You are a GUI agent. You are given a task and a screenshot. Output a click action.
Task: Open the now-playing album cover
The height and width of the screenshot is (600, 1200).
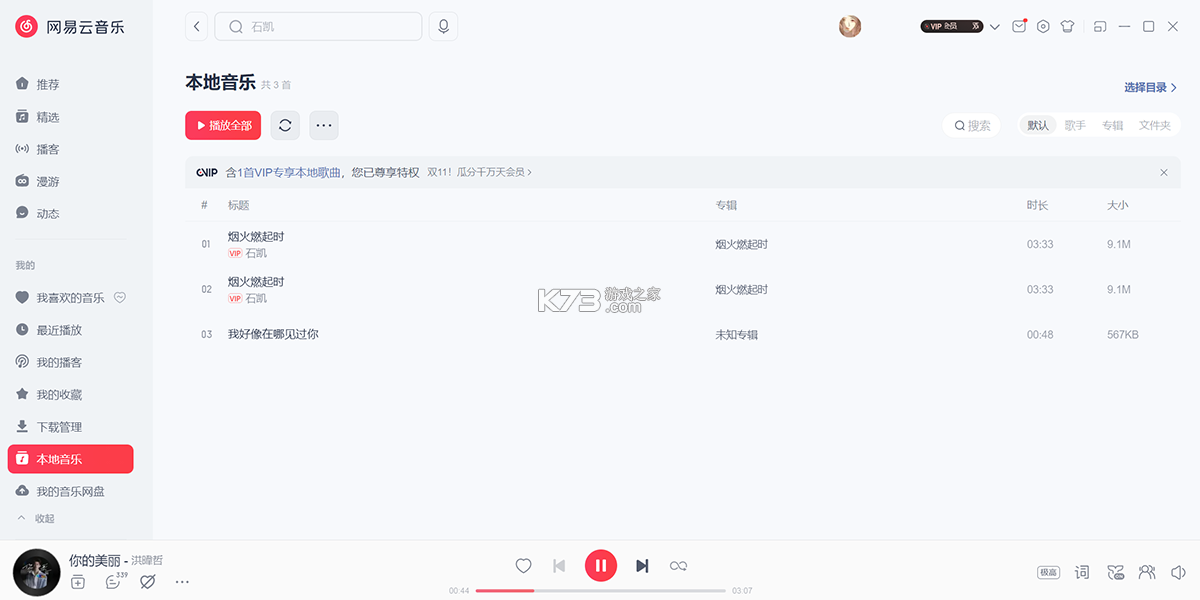(36, 572)
